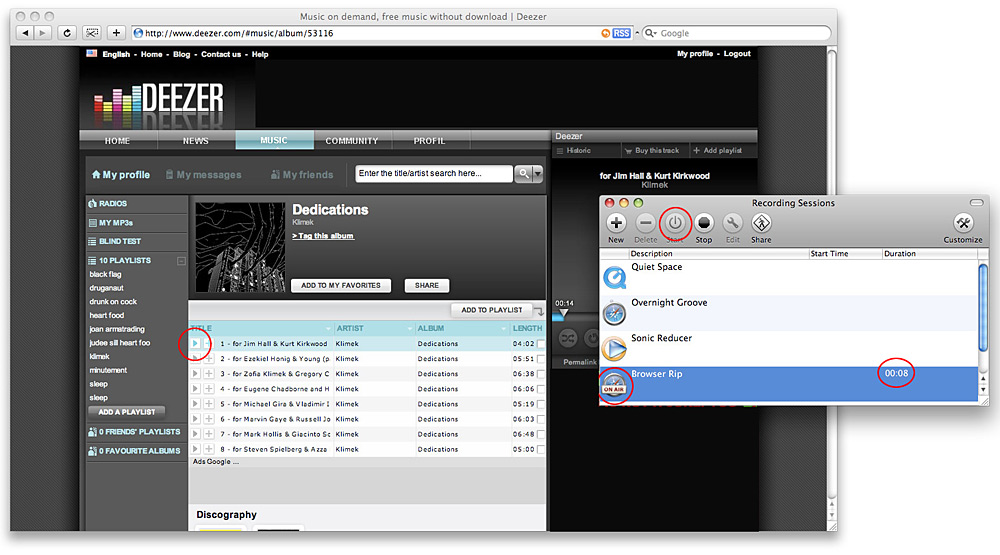Select the MUSIC tab
Image resolution: width=1000 pixels, height=555 pixels.
point(274,140)
